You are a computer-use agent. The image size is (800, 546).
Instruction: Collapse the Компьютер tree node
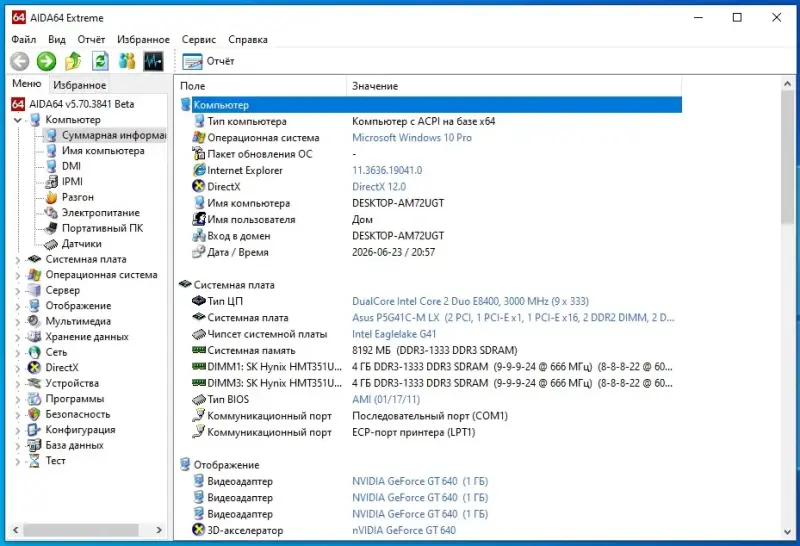click(18, 120)
